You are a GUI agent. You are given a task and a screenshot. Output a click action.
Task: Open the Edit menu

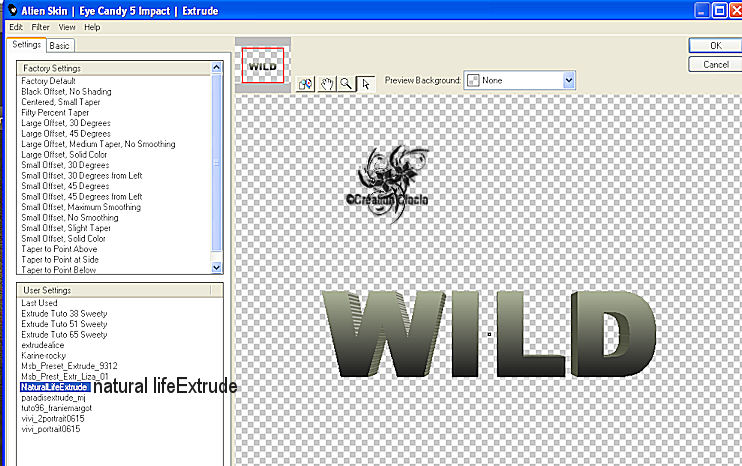(x=16, y=27)
